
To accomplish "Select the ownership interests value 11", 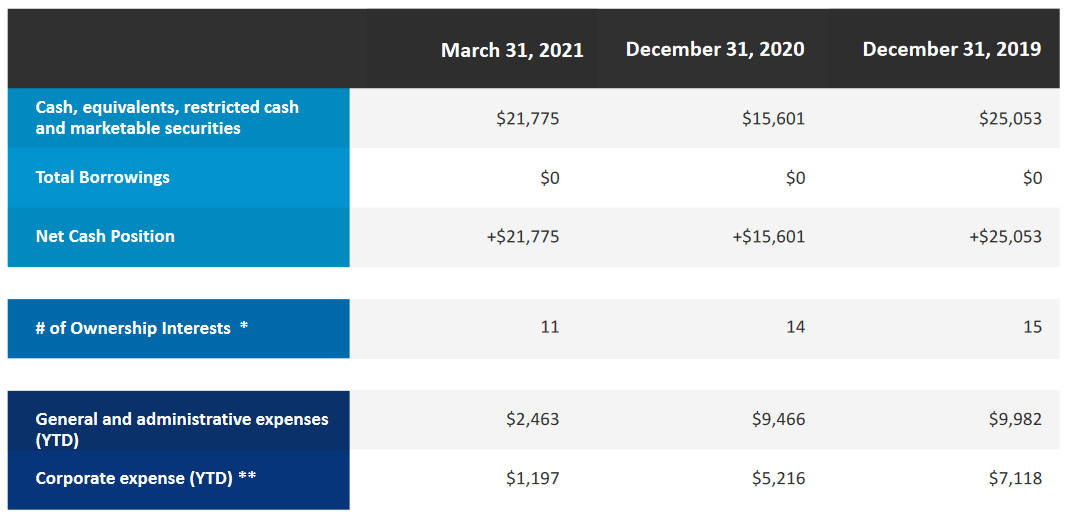I will tap(549, 327).
